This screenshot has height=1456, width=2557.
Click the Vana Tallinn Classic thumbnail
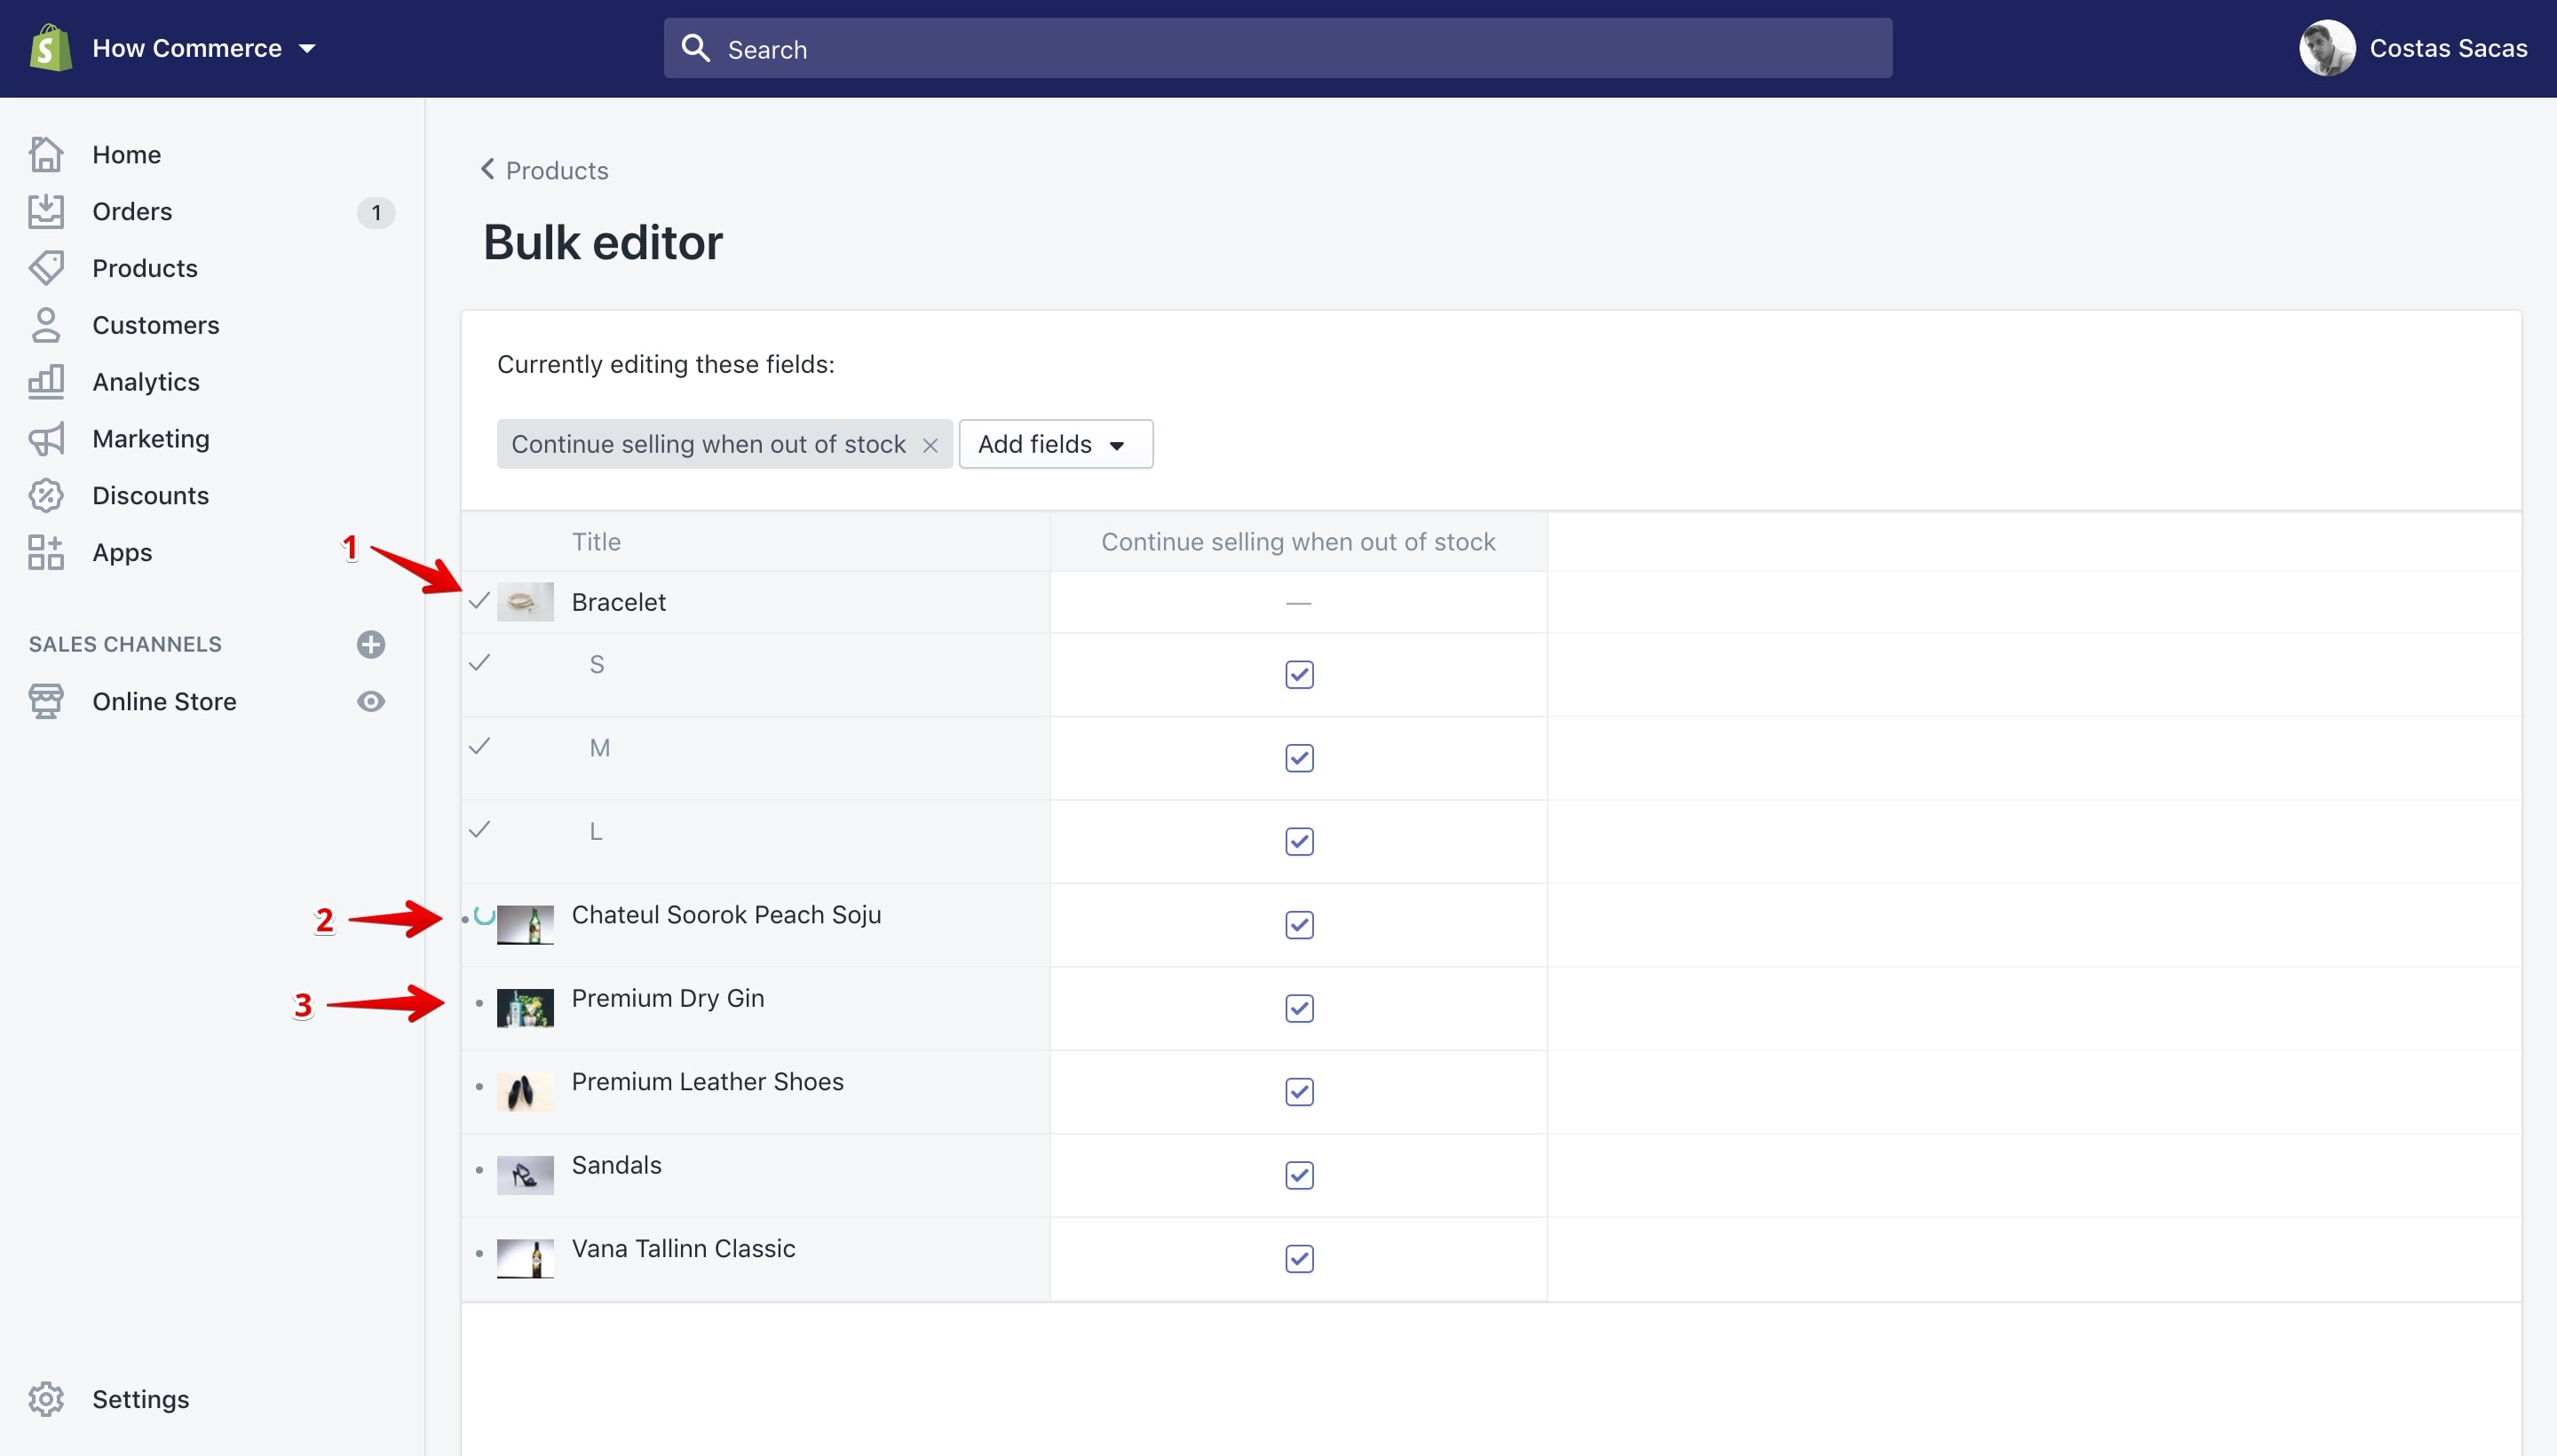[525, 1259]
